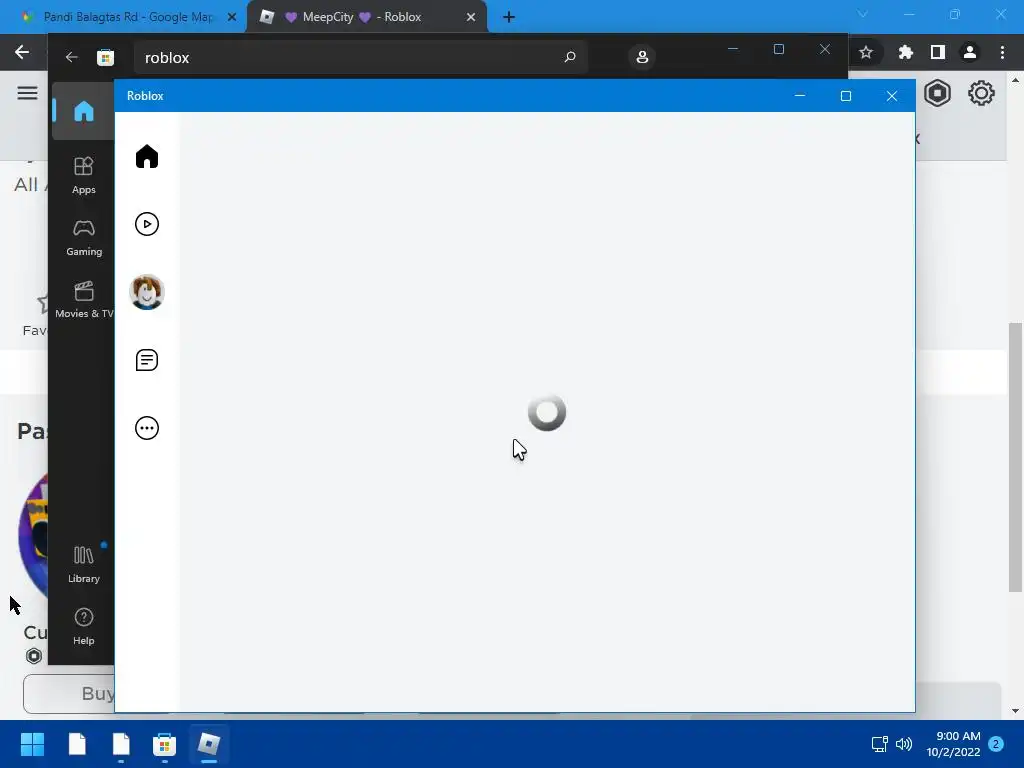Screen dimensions: 1024x768
Task: Click the Buy button on the web page
Action: coord(69,694)
